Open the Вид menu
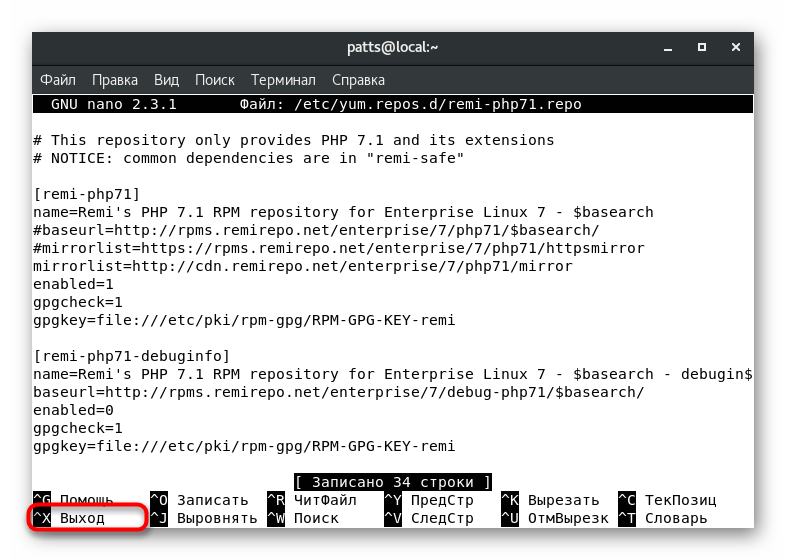Image resolution: width=786 pixels, height=560 pixels. [x=166, y=80]
